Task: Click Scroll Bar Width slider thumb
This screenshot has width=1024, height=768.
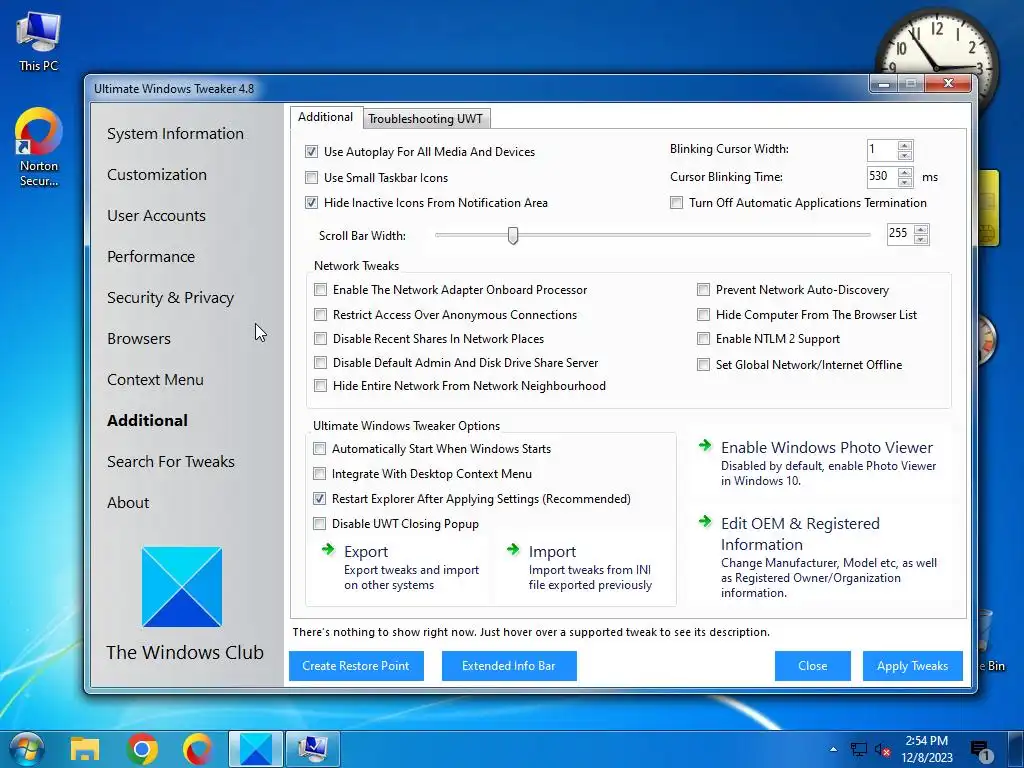Action: click(513, 235)
